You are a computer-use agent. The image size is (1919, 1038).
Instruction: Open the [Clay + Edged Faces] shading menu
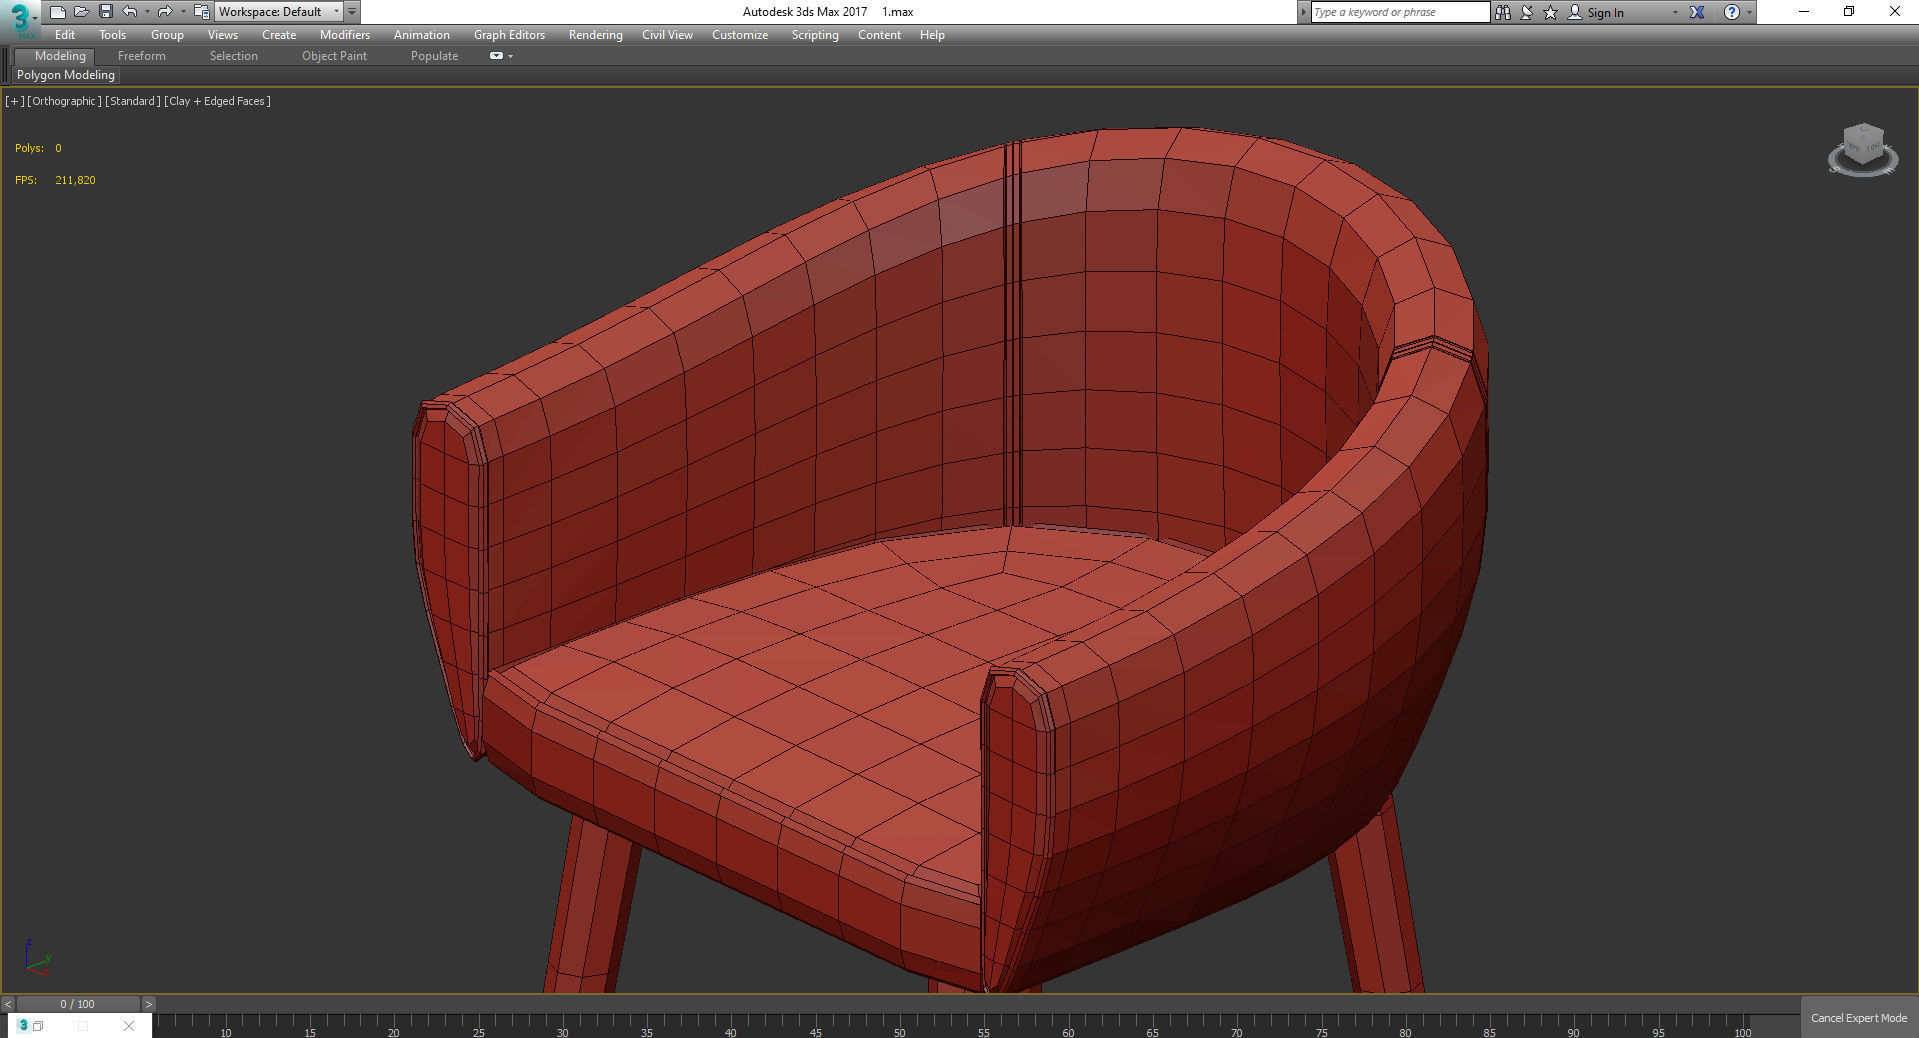click(217, 101)
